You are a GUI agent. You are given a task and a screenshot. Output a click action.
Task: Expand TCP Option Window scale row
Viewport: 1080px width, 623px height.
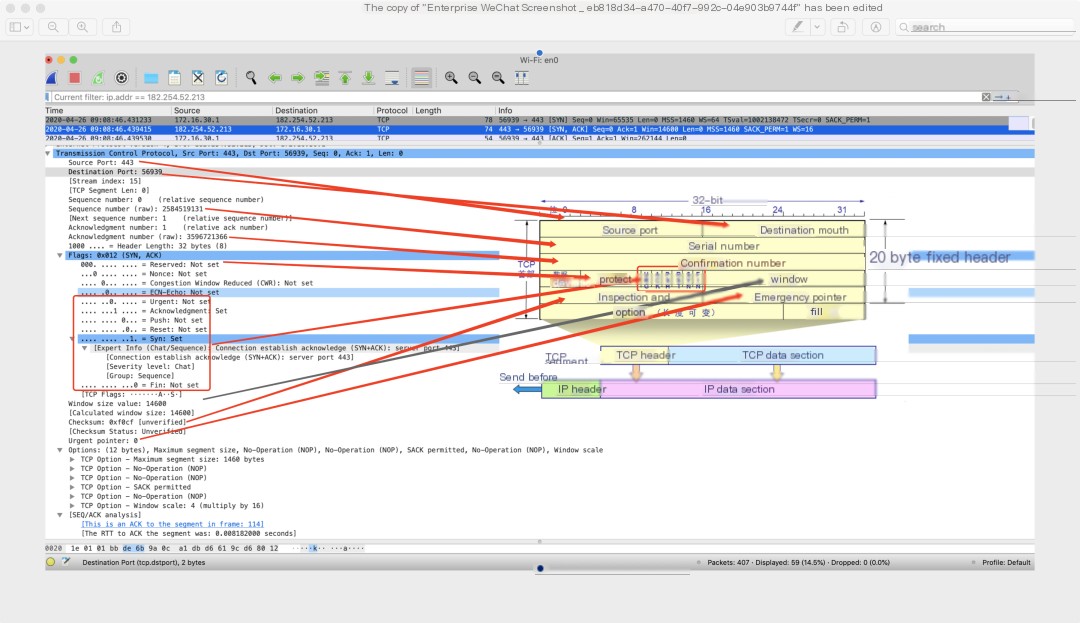(72, 506)
